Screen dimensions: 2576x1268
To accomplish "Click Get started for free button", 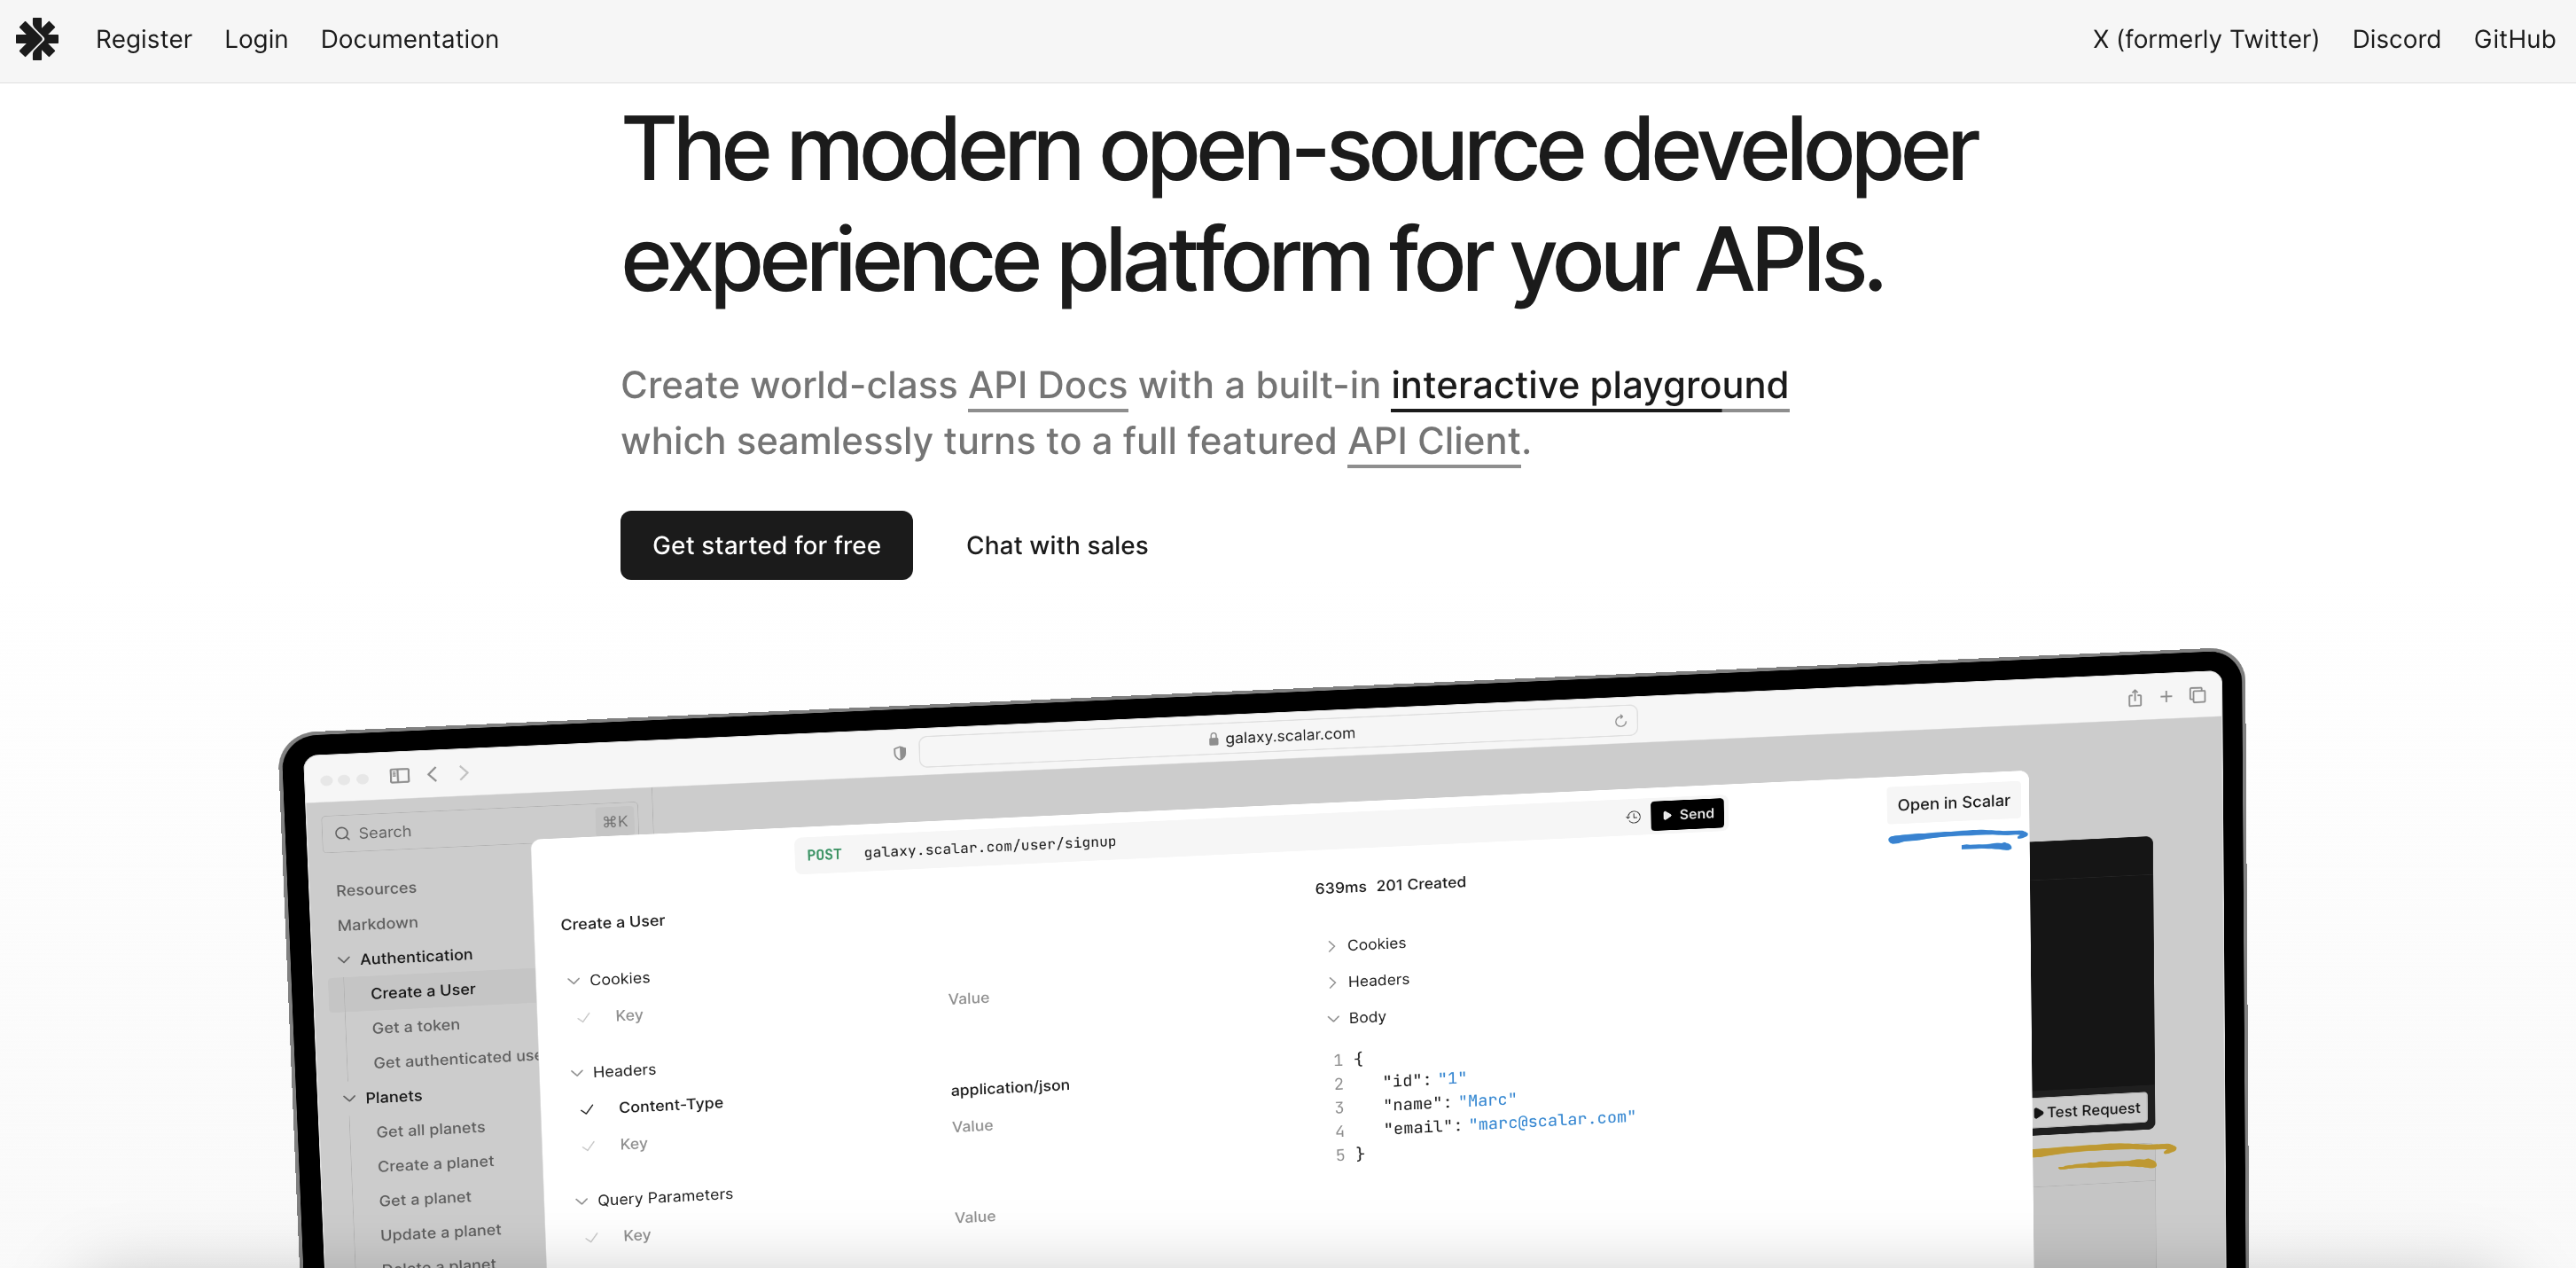I will pos(766,545).
